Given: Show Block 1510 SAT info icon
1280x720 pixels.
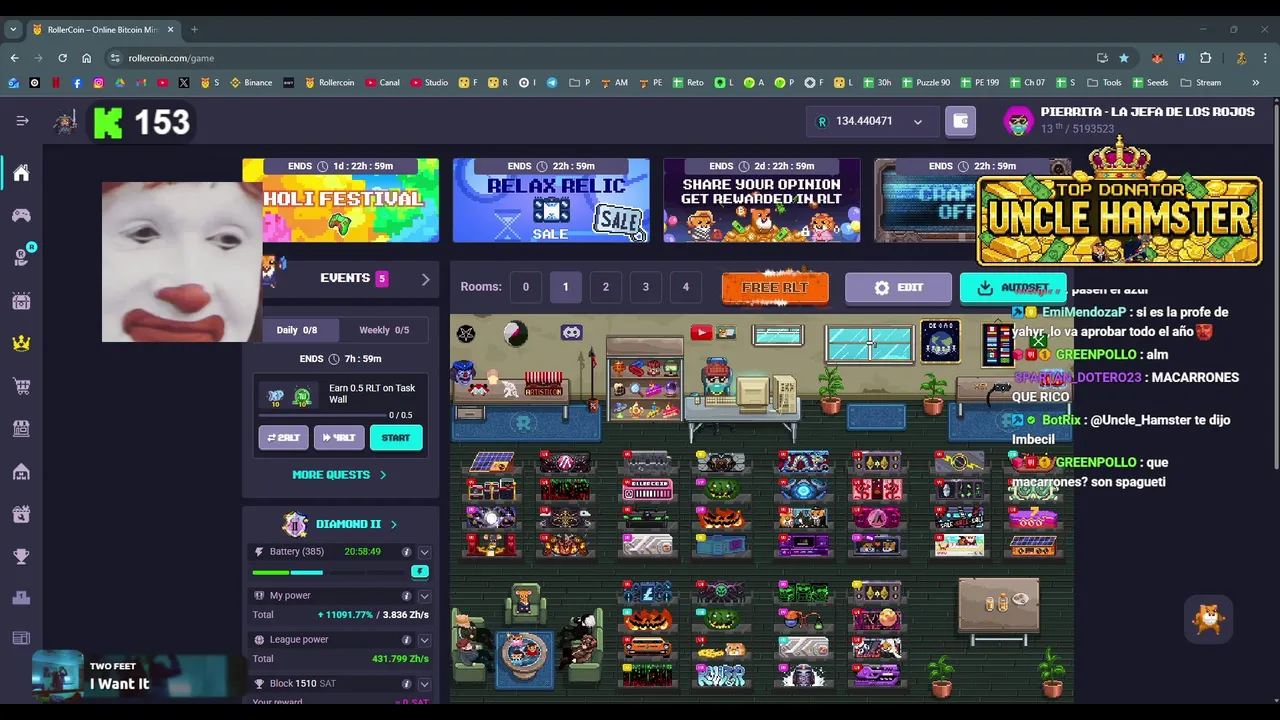Looking at the screenshot, I should [406, 684].
